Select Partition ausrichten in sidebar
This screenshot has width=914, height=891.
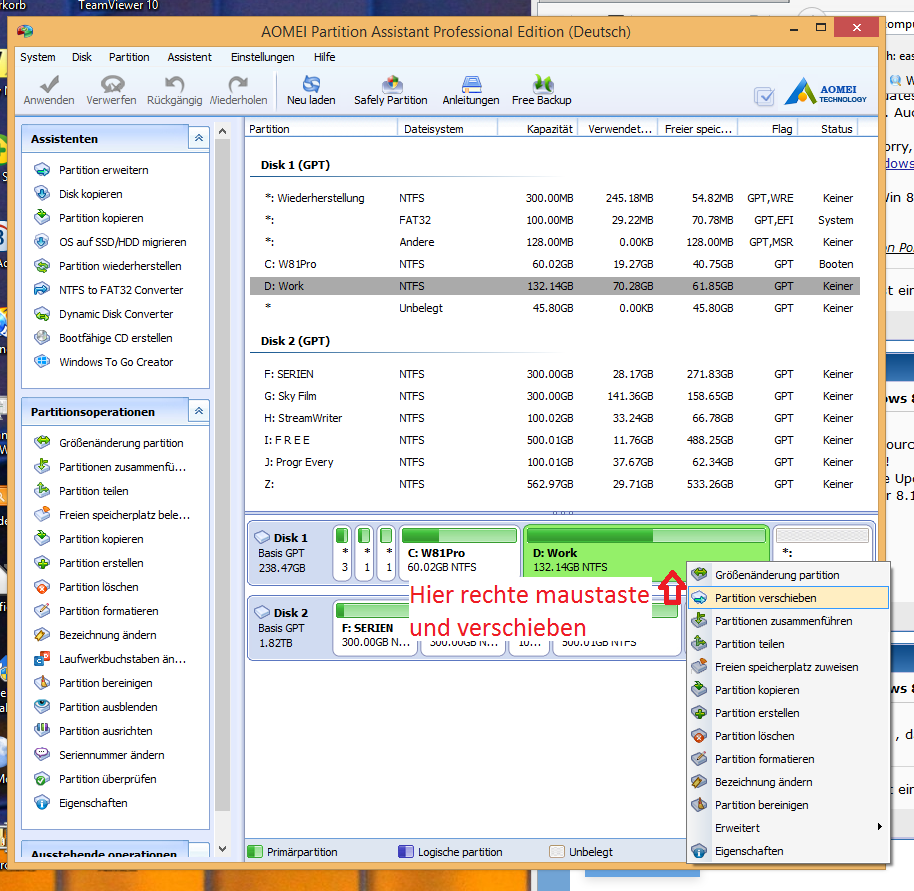(106, 731)
